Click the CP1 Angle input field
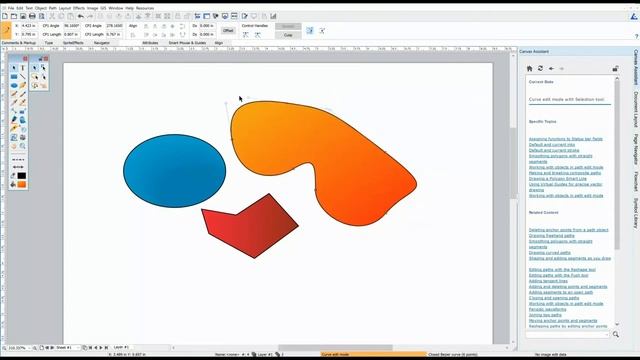The image size is (640, 360). pos(72,26)
